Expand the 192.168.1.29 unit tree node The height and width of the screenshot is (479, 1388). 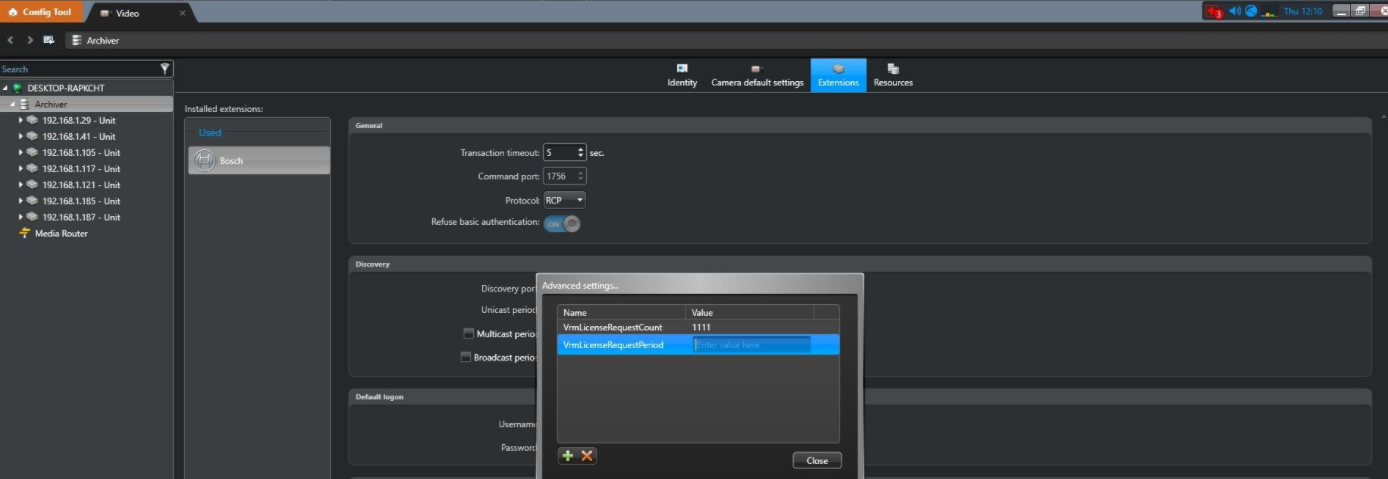[21, 120]
